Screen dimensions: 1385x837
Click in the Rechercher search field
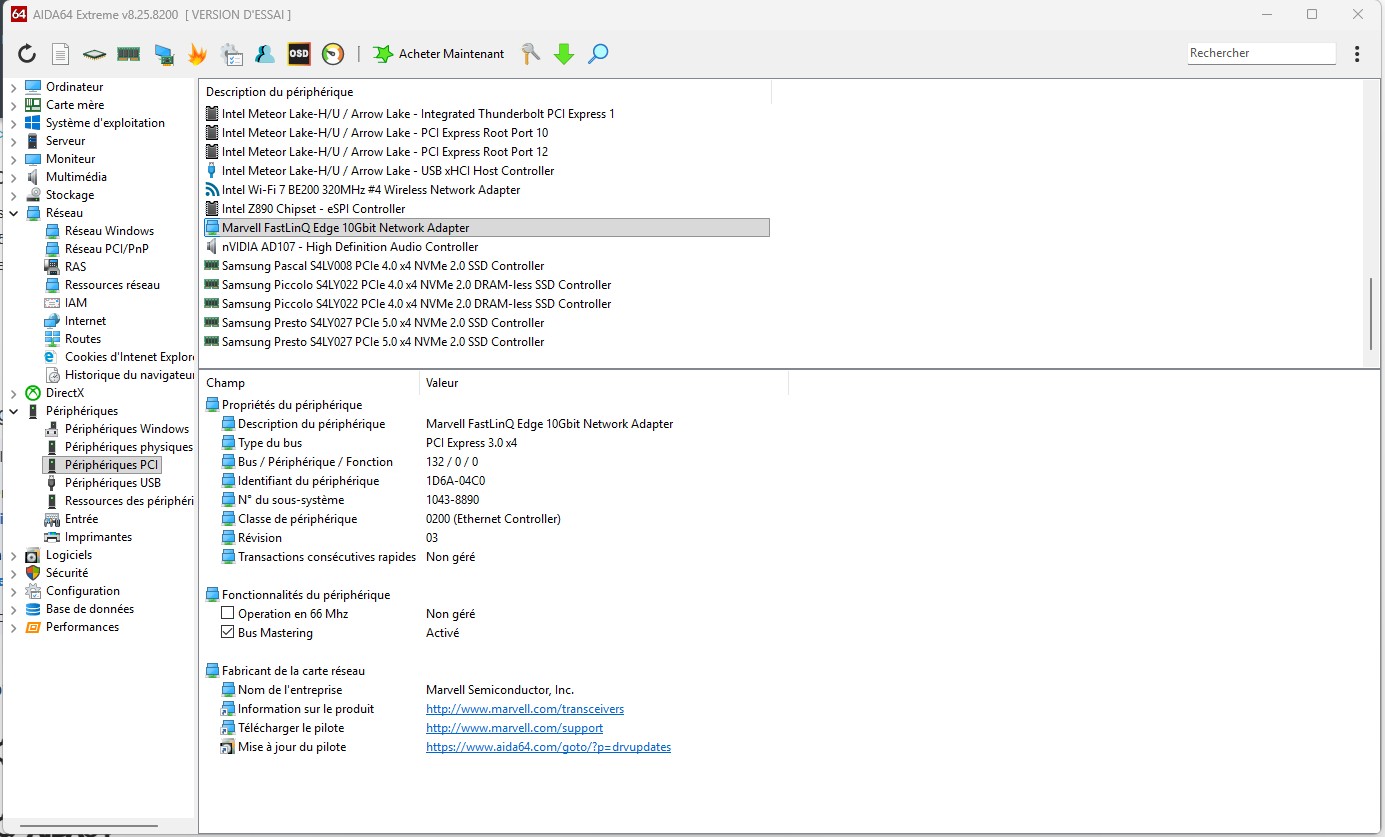click(x=1260, y=53)
